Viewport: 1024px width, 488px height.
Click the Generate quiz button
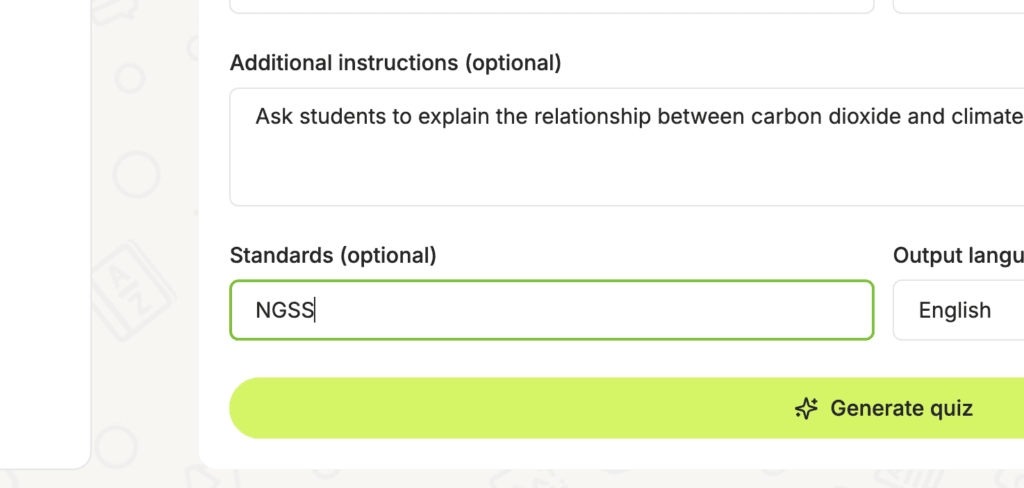[627, 408]
